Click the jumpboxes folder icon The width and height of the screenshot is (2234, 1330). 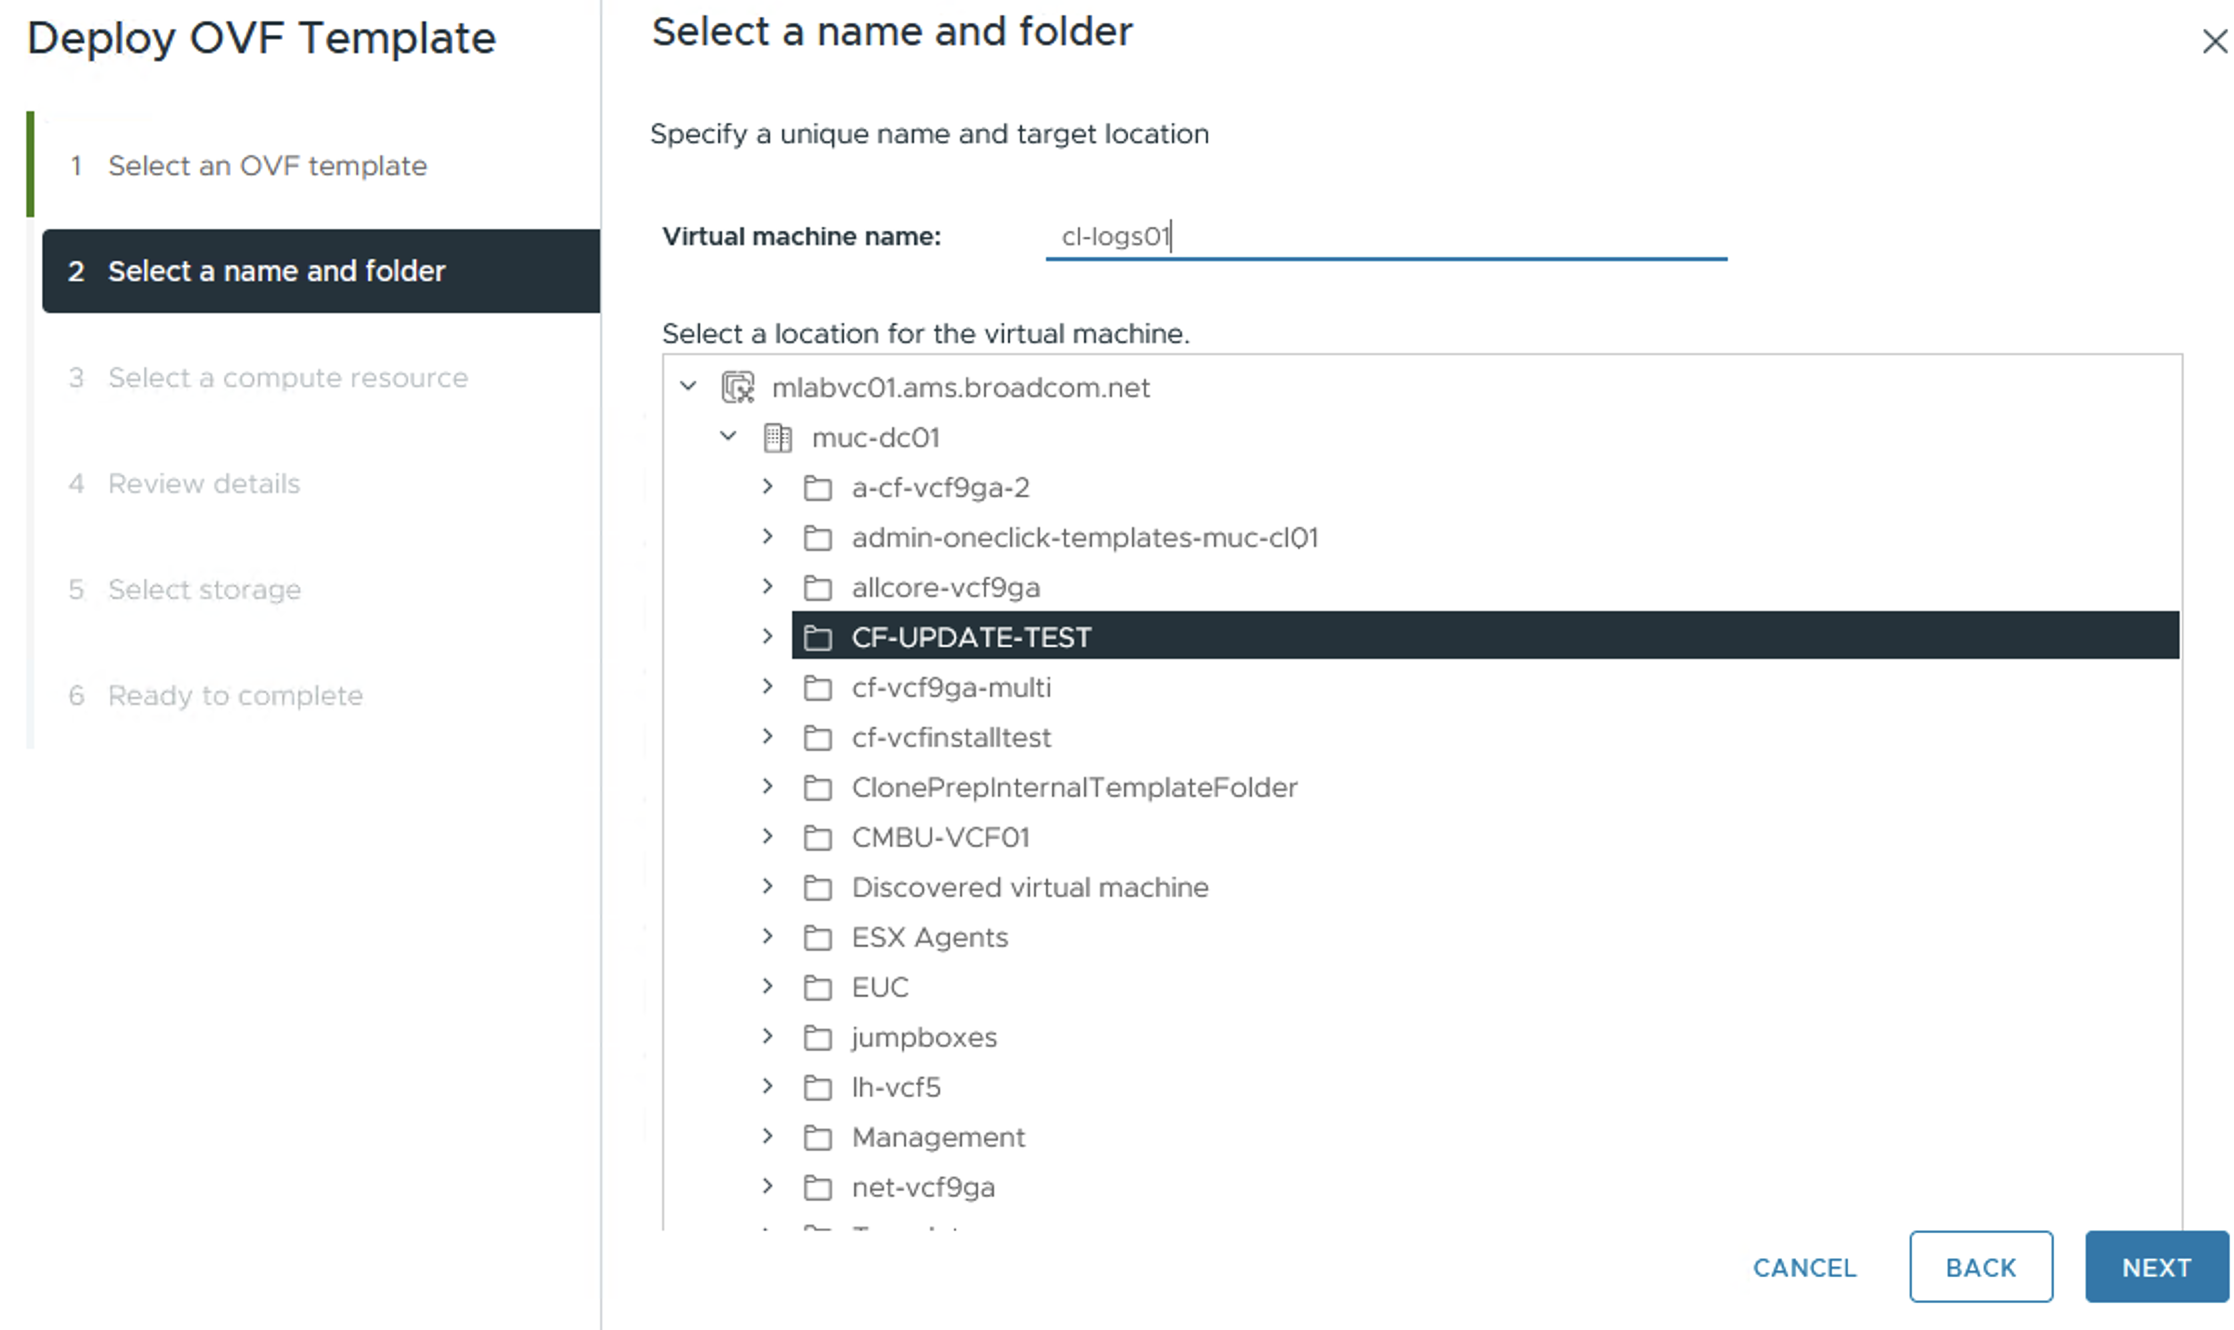817,1037
